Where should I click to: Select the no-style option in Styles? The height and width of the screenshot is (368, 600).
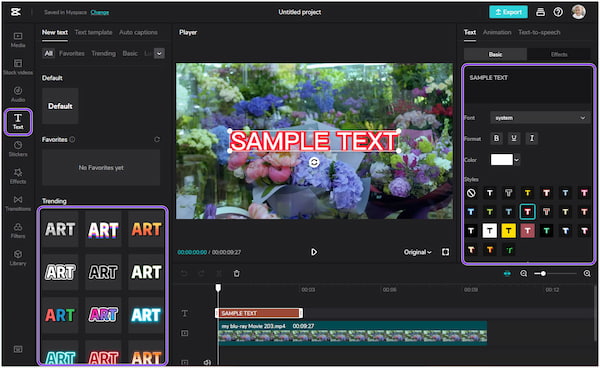point(471,193)
